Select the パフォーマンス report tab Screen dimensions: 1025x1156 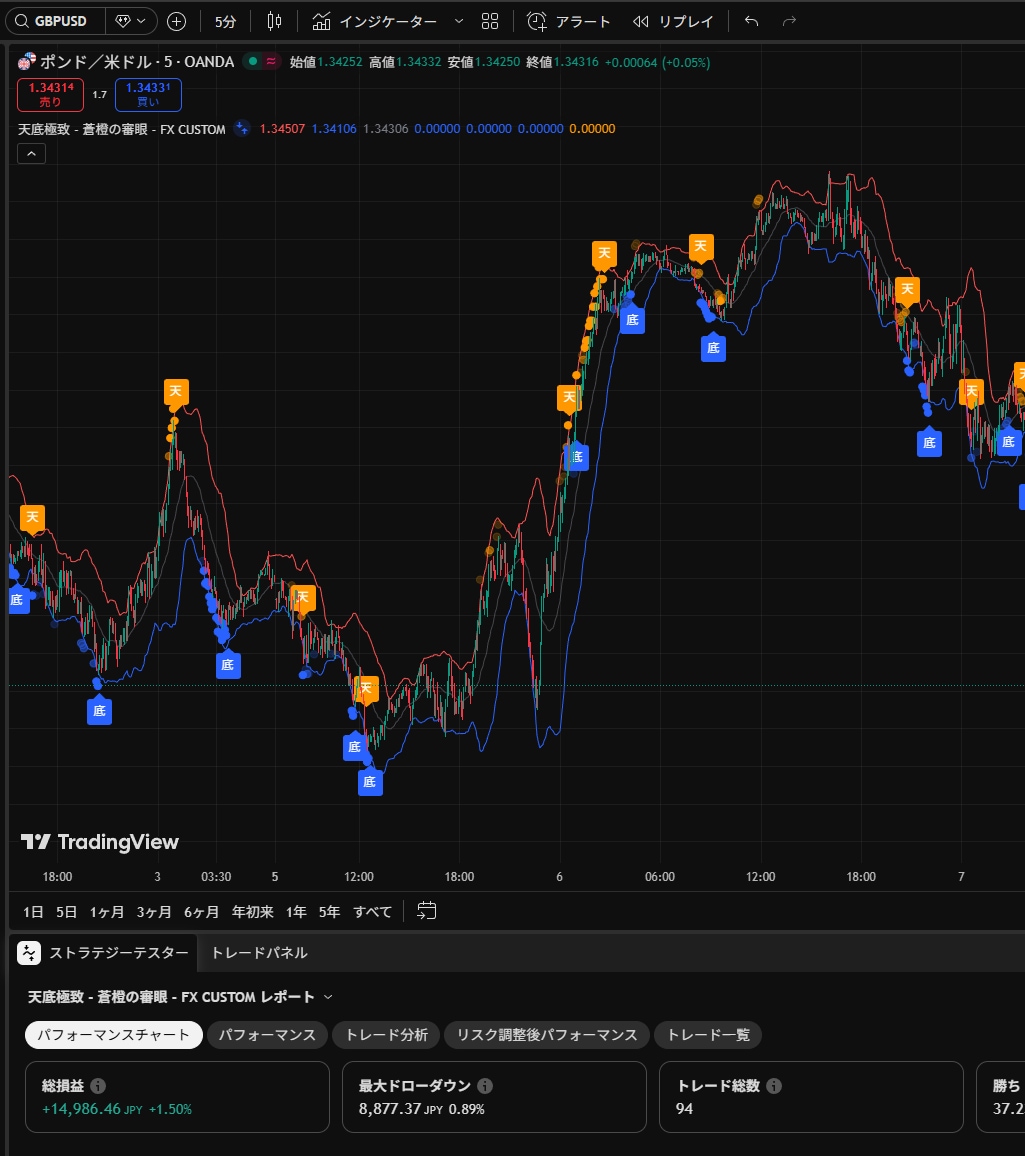pyautogui.click(x=267, y=1034)
